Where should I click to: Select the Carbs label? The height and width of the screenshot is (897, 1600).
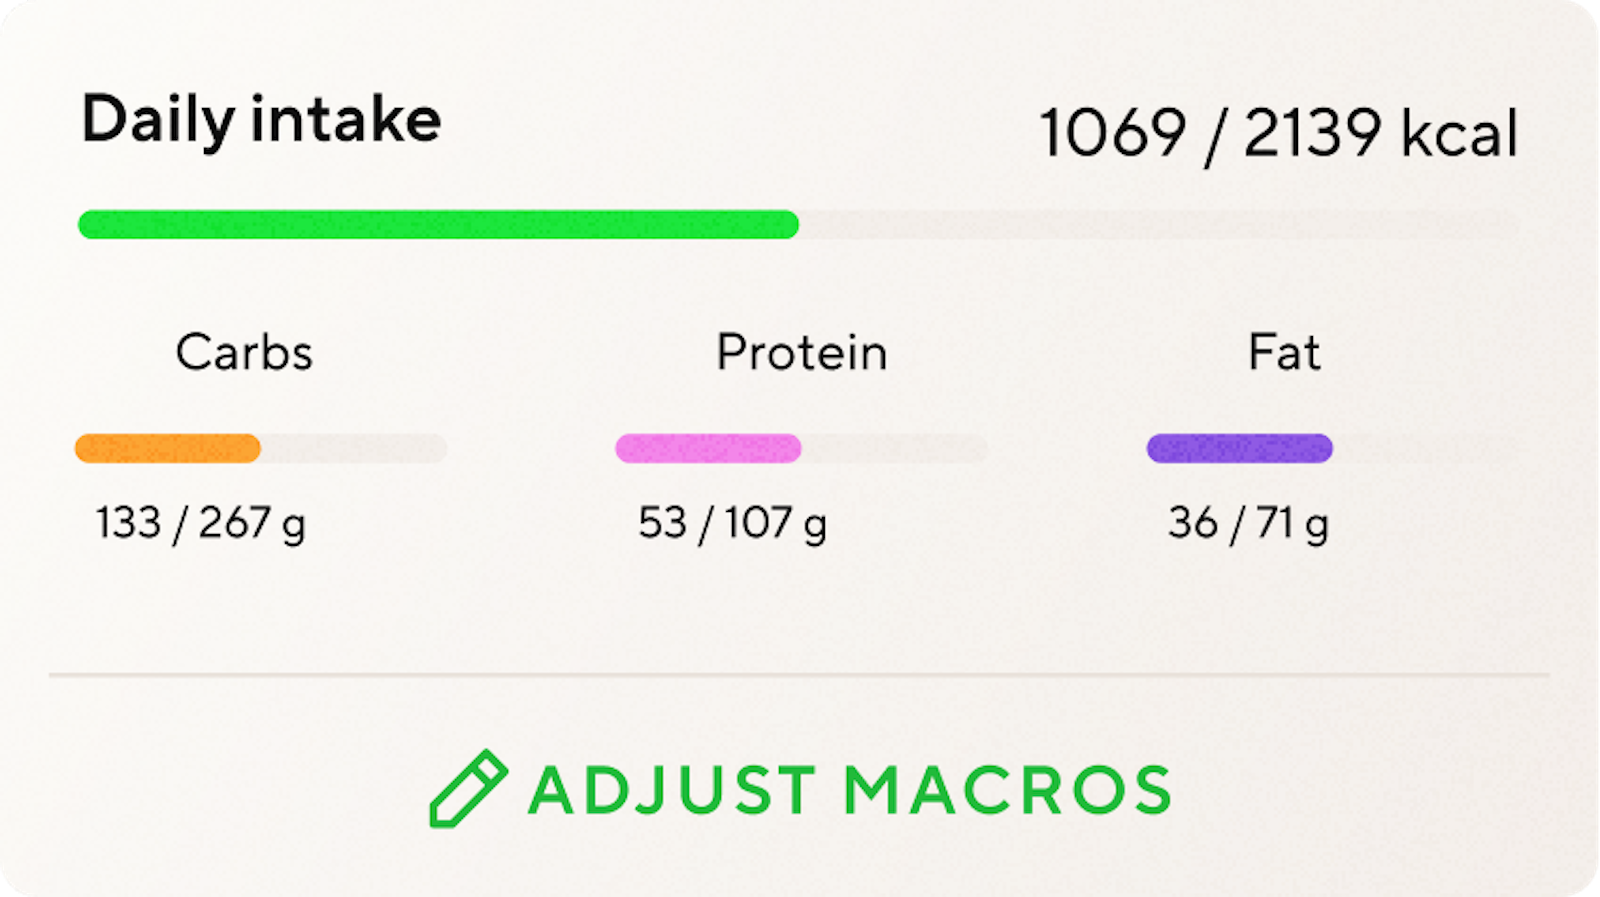click(x=244, y=352)
